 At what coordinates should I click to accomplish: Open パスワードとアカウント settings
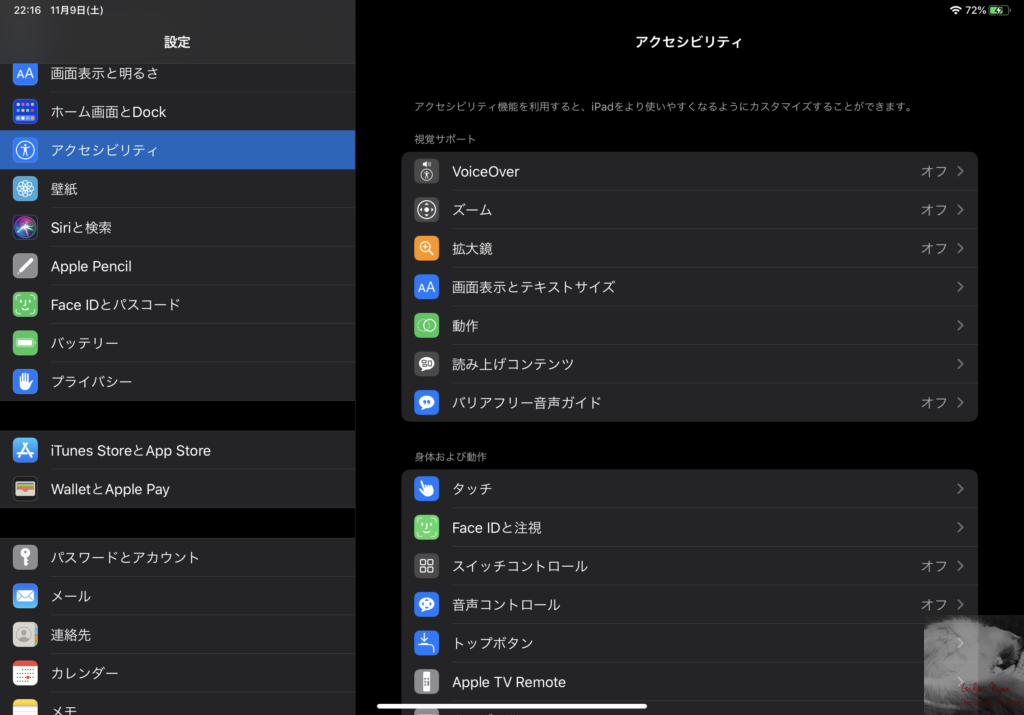(178, 558)
